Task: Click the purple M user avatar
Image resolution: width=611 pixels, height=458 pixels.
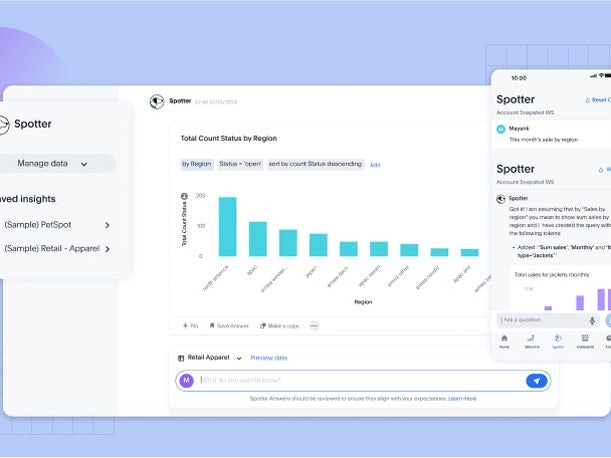Action: pos(185,381)
